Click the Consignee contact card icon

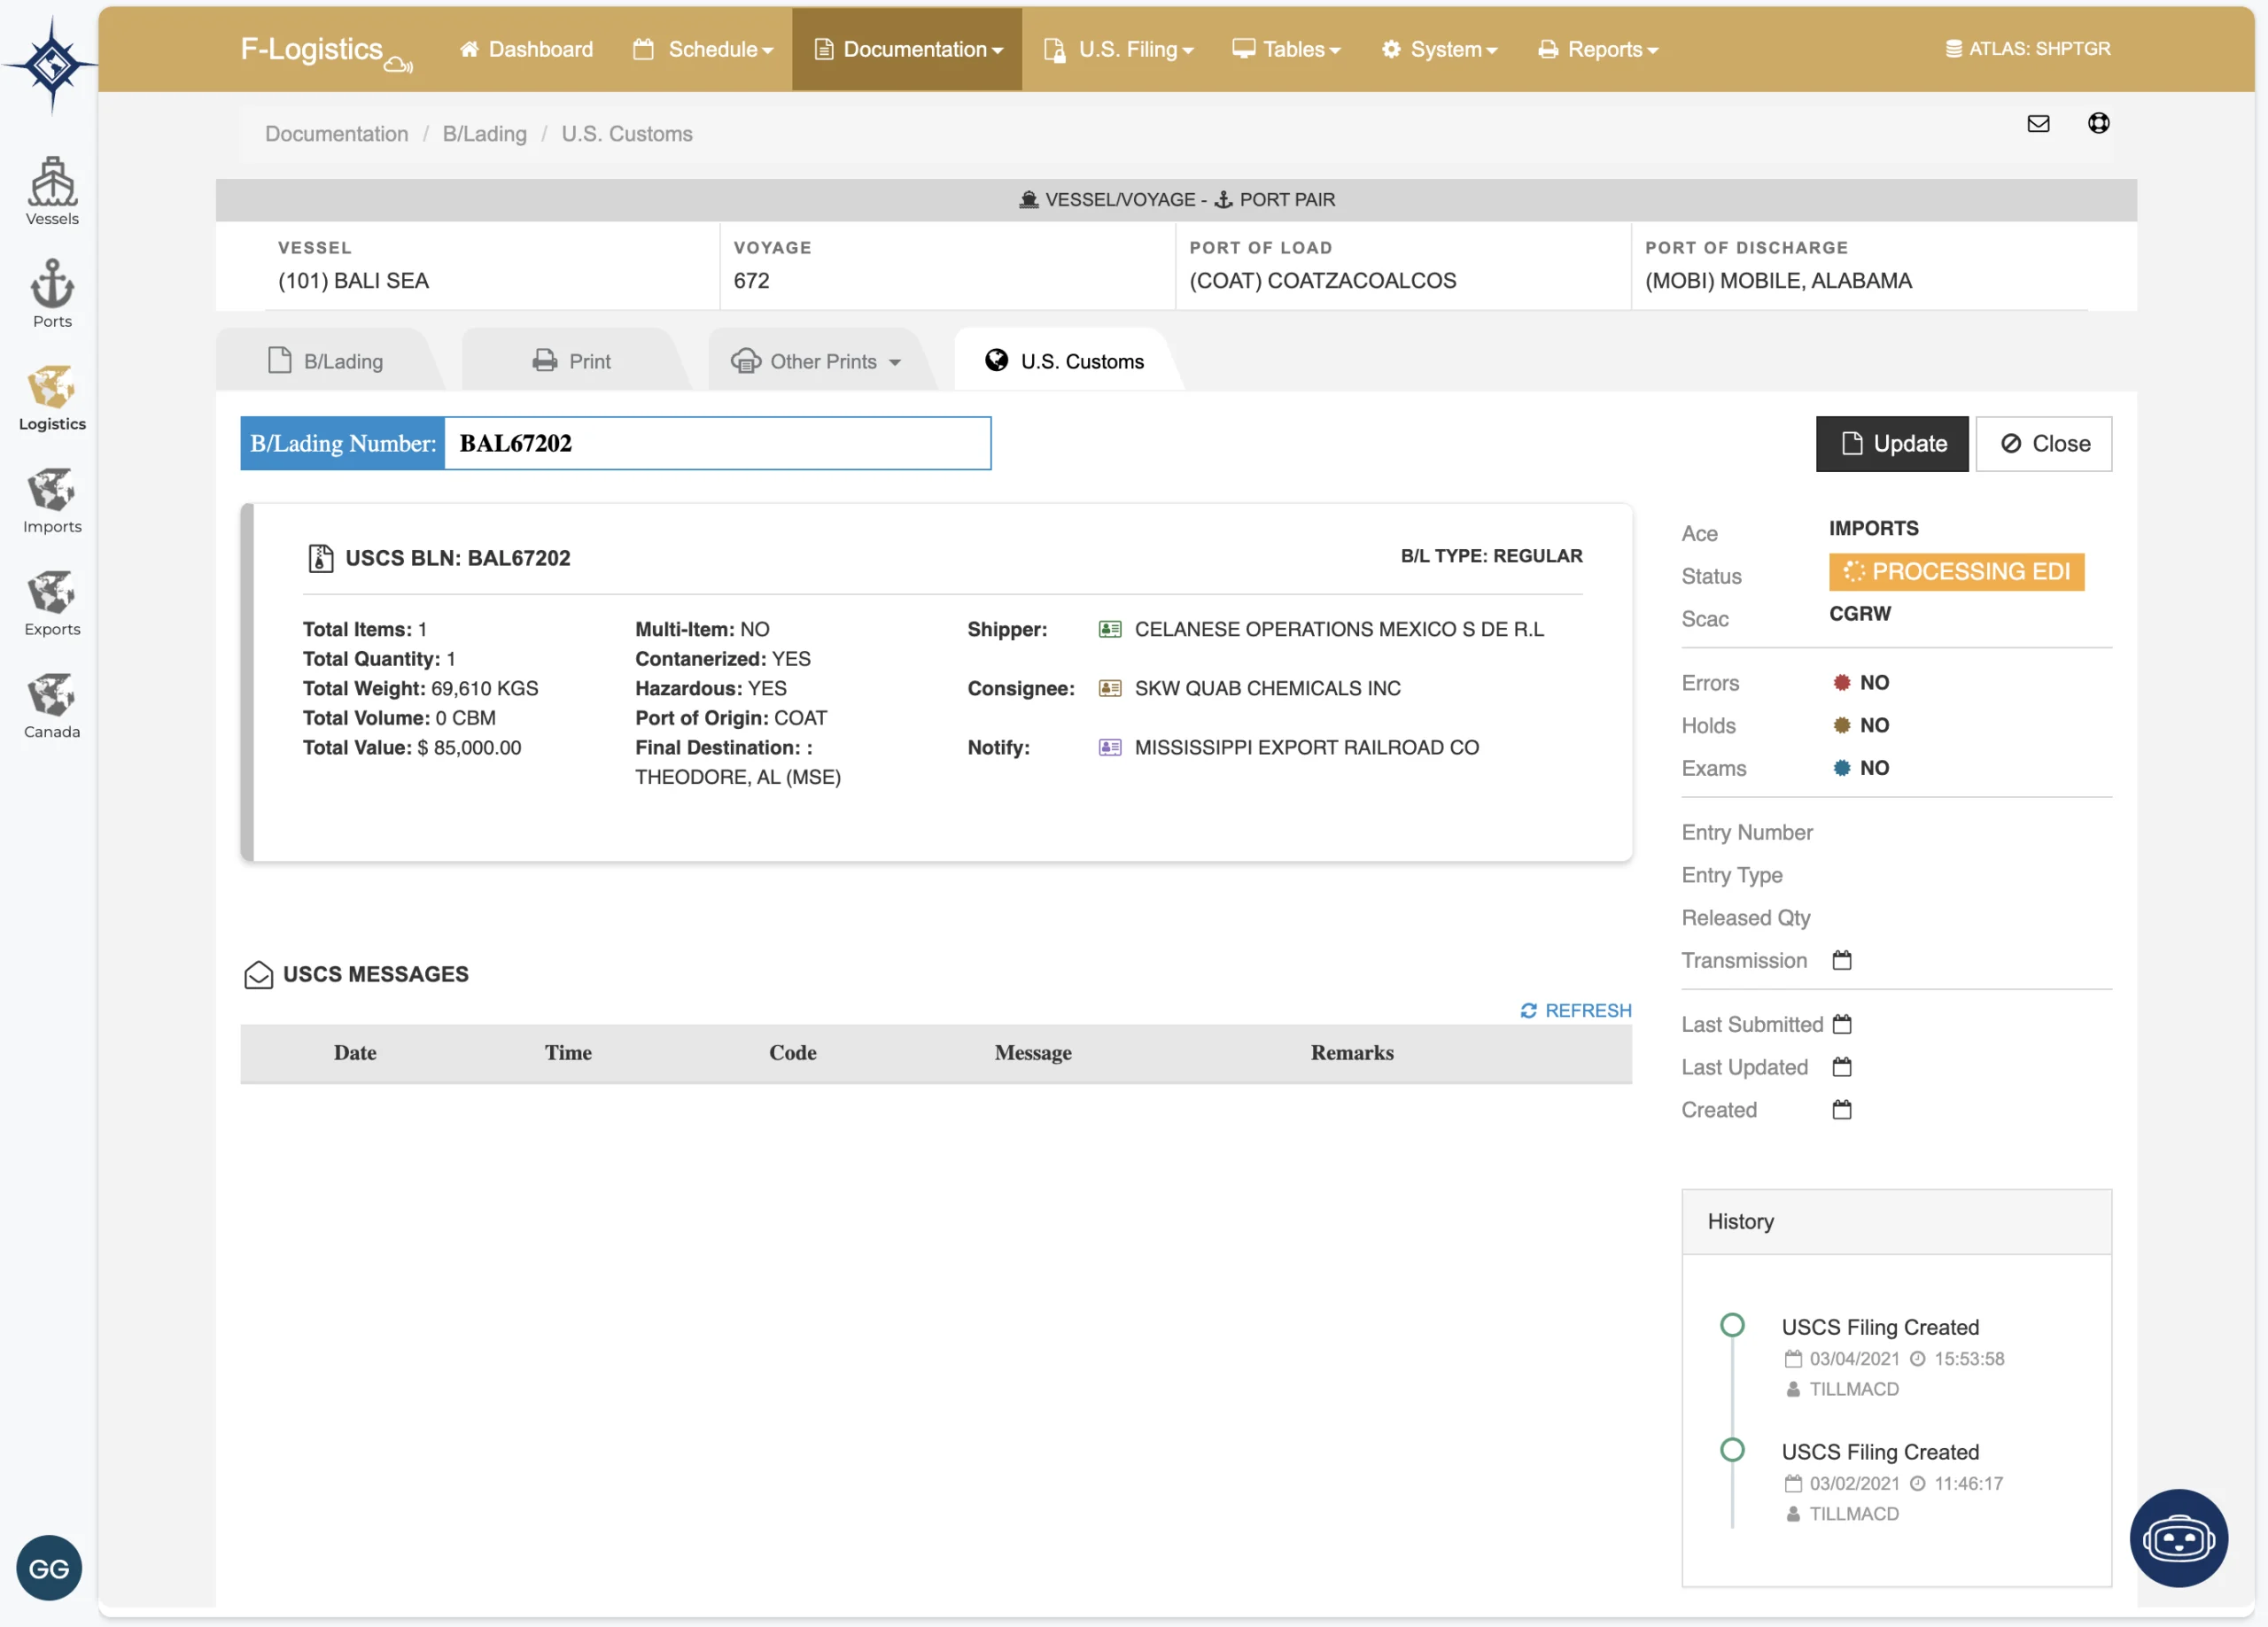[1109, 688]
